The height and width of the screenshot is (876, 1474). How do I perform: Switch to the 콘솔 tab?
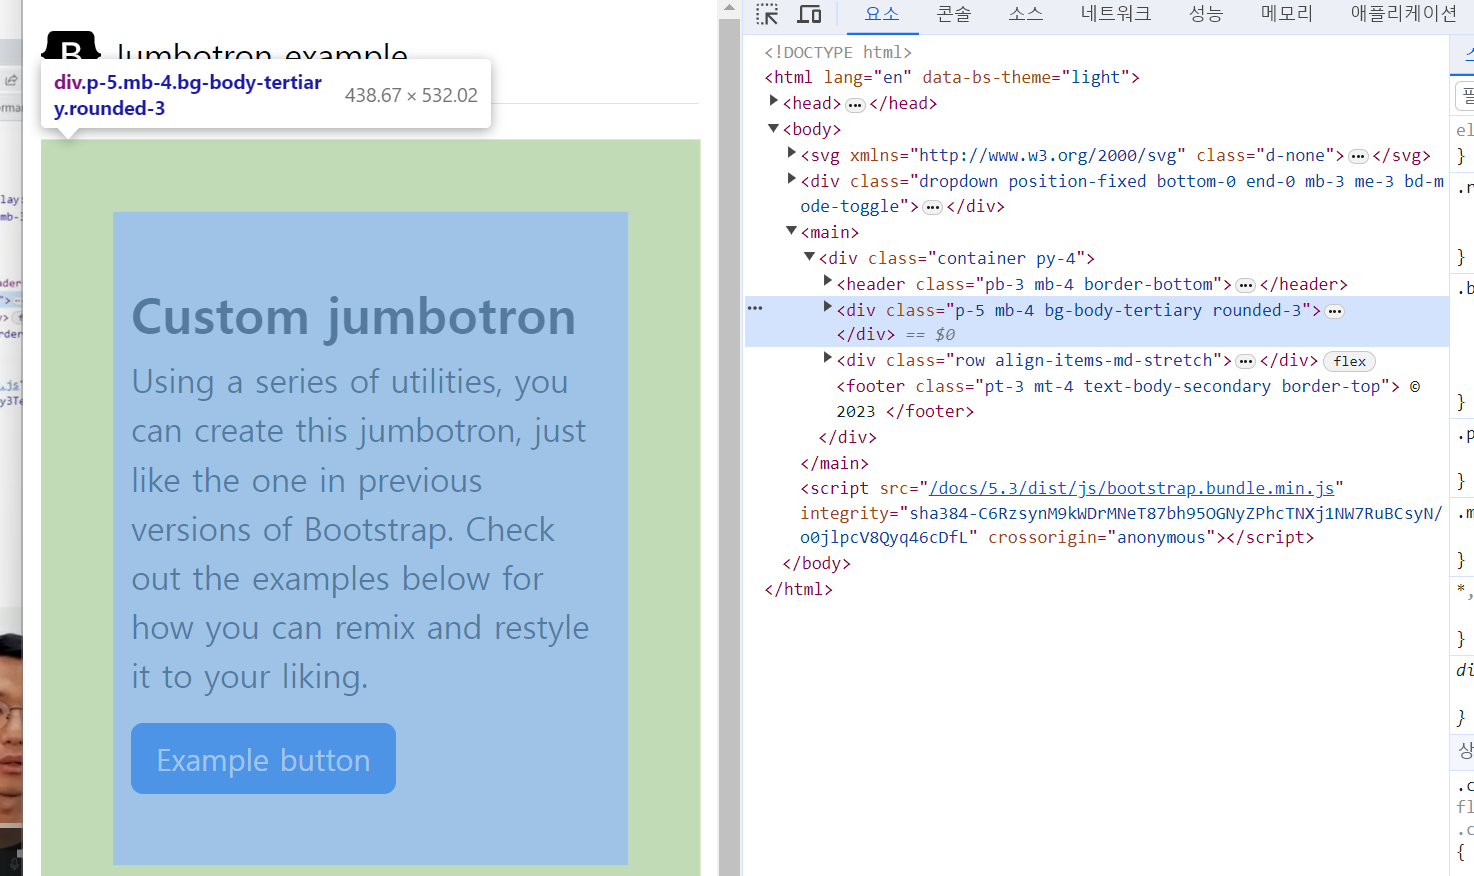pyautogui.click(x=954, y=14)
